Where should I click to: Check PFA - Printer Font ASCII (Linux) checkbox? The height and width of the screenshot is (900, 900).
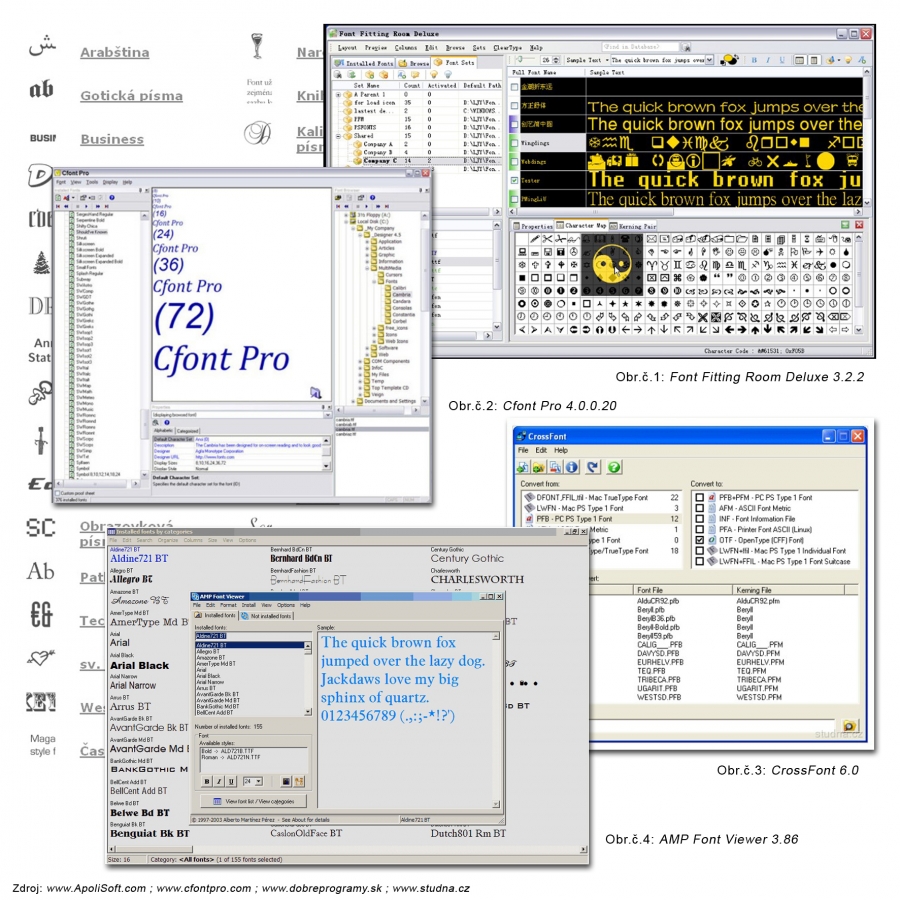coord(699,529)
